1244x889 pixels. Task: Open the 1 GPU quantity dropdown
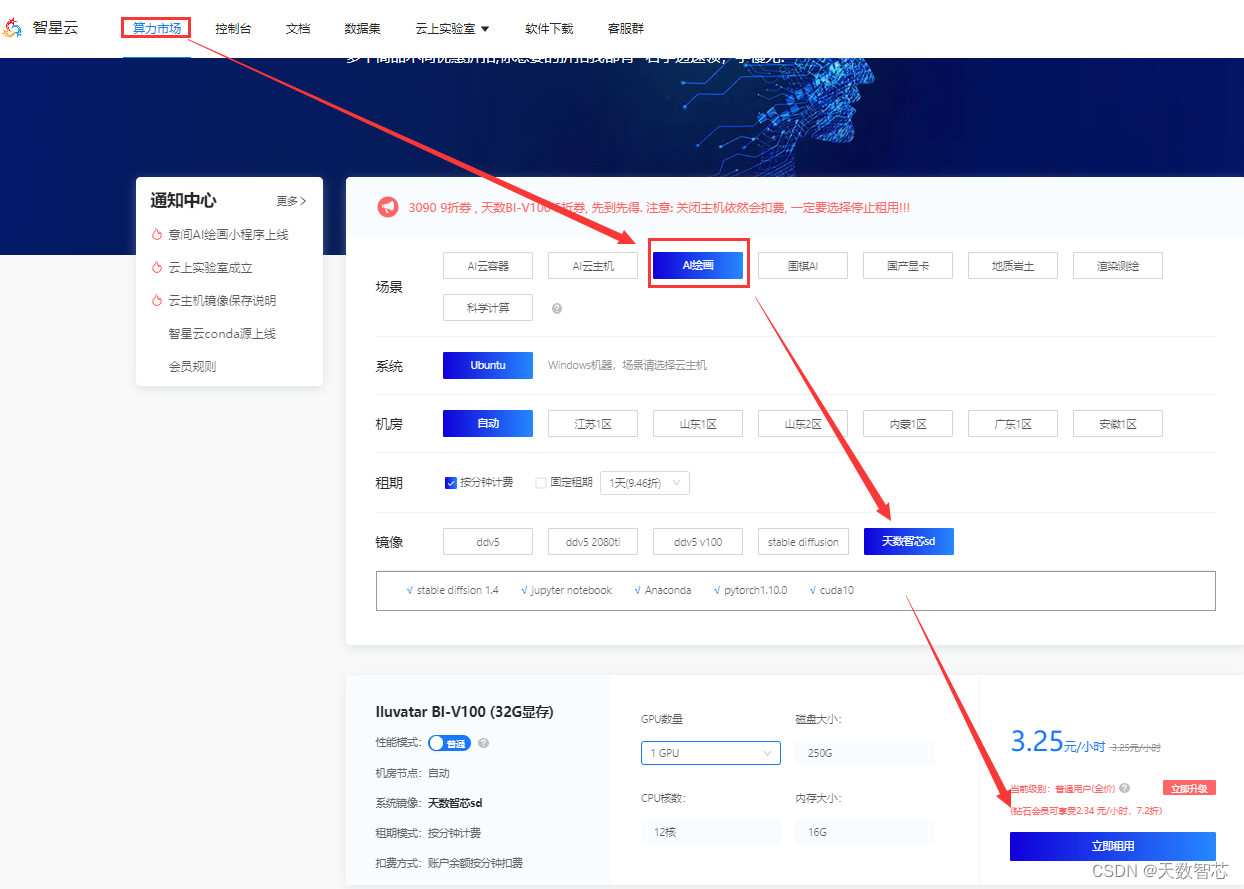coord(711,753)
